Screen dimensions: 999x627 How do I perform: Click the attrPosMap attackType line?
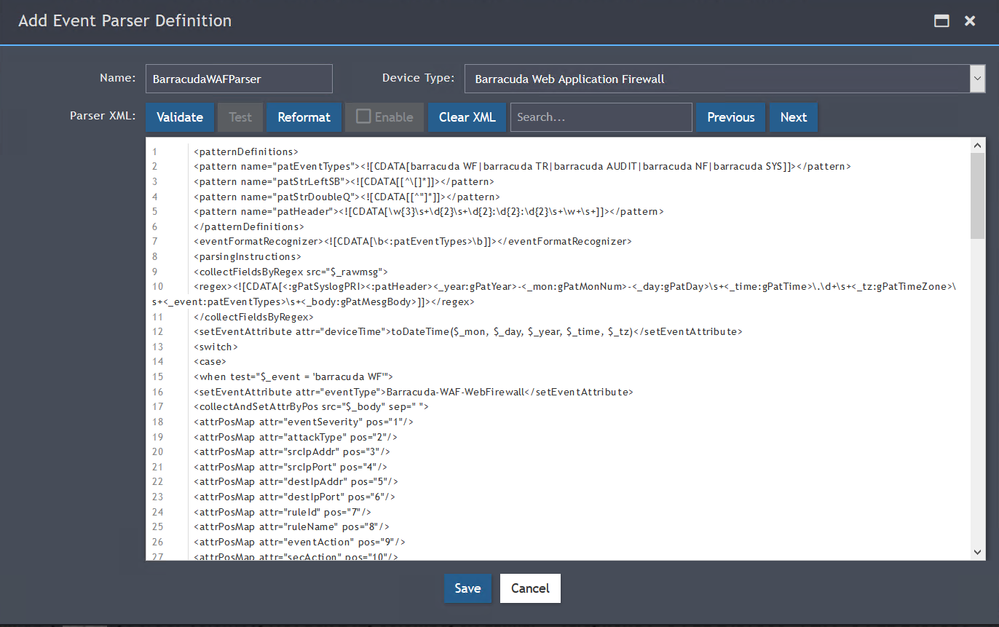tap(296, 438)
